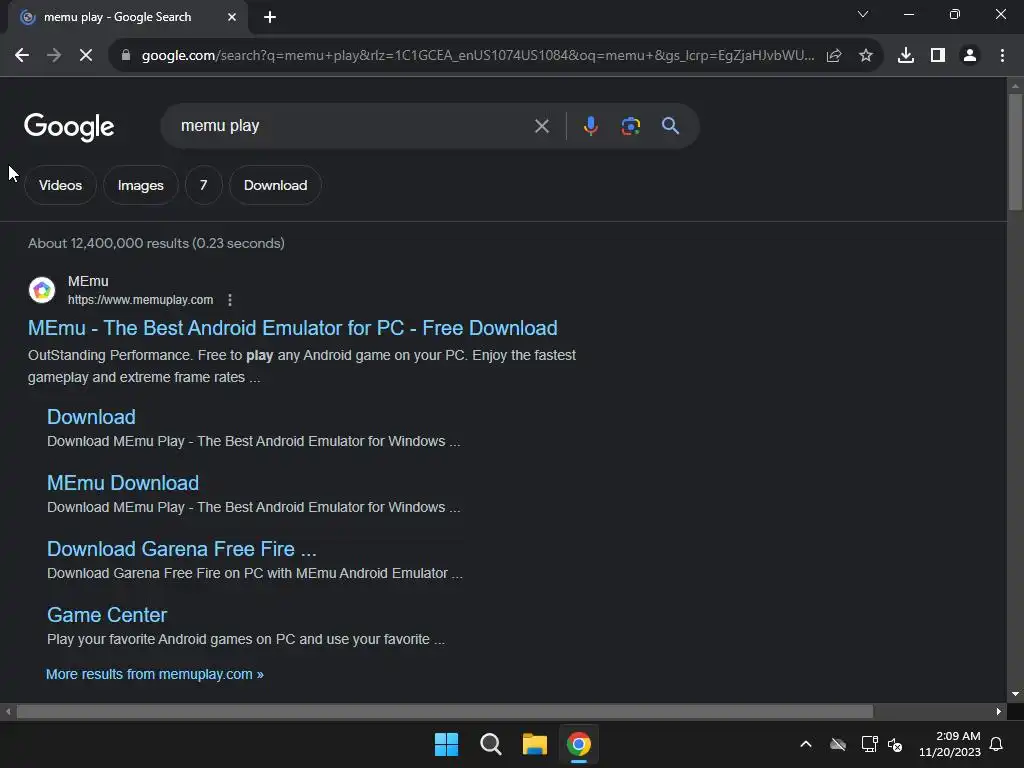Viewport: 1024px width, 768px height.
Task: Open the Windows Start menu
Action: click(447, 744)
